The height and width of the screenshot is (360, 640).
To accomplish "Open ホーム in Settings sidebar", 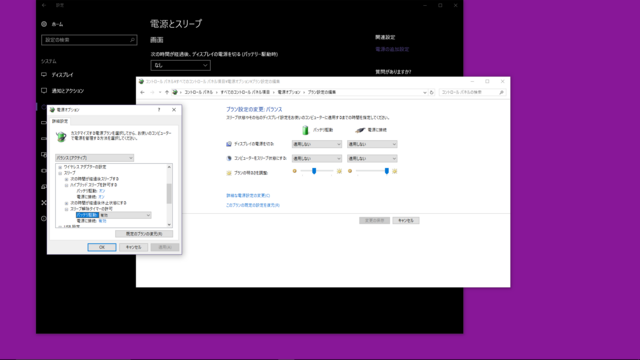I will pos(52,24).
